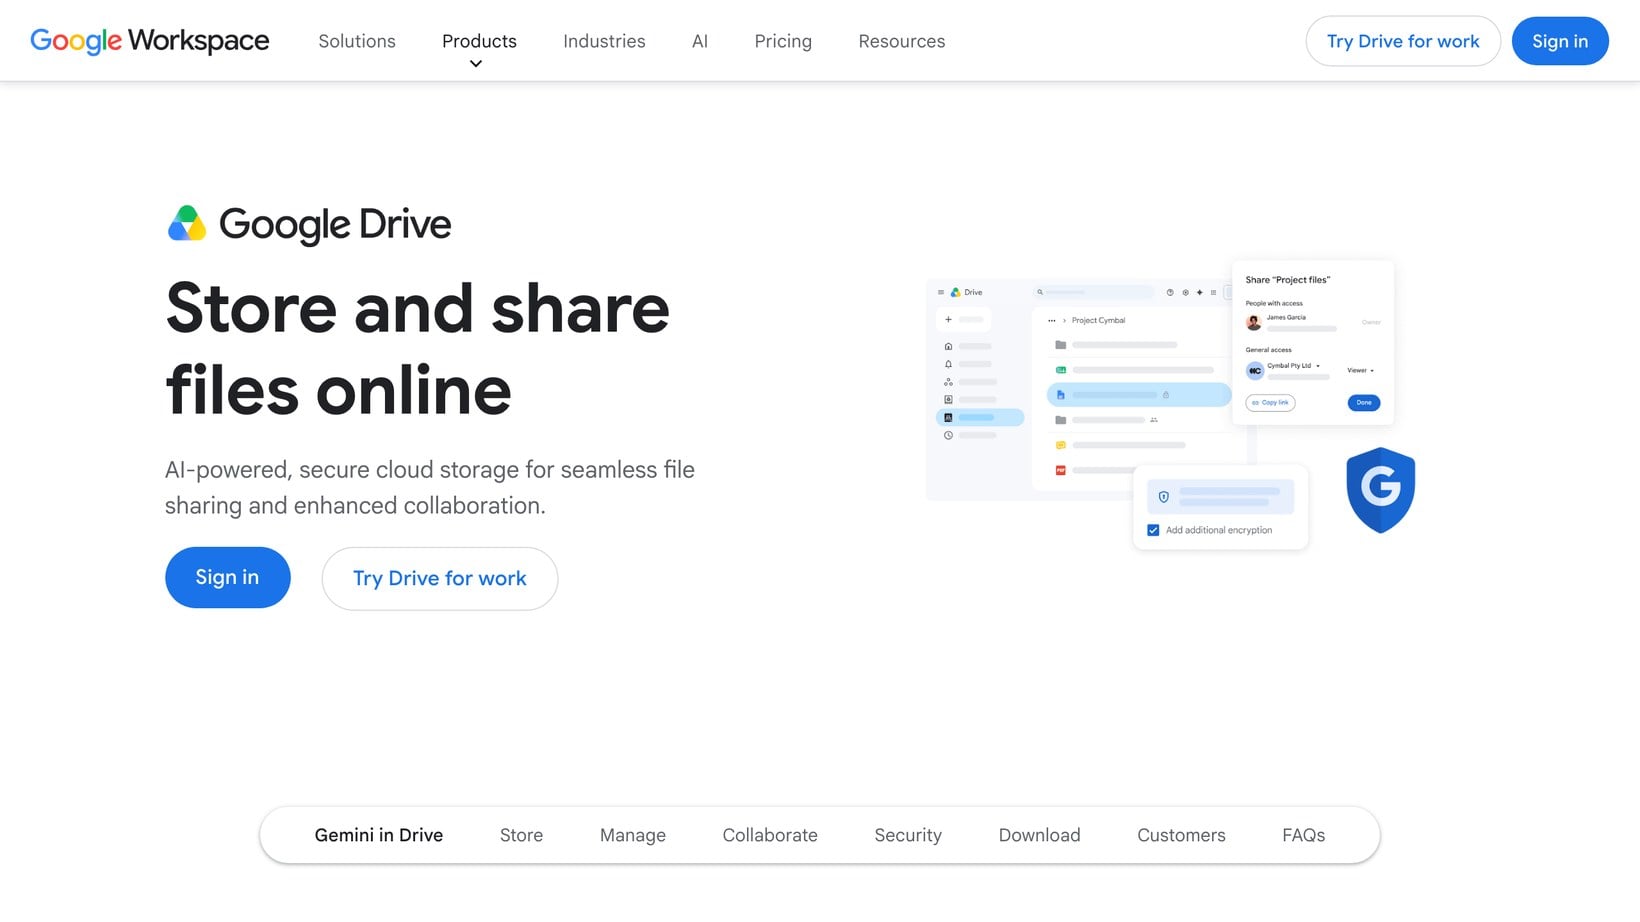Click Copy link in share dialog illustration
The image size is (1640, 922).
[x=1270, y=403]
